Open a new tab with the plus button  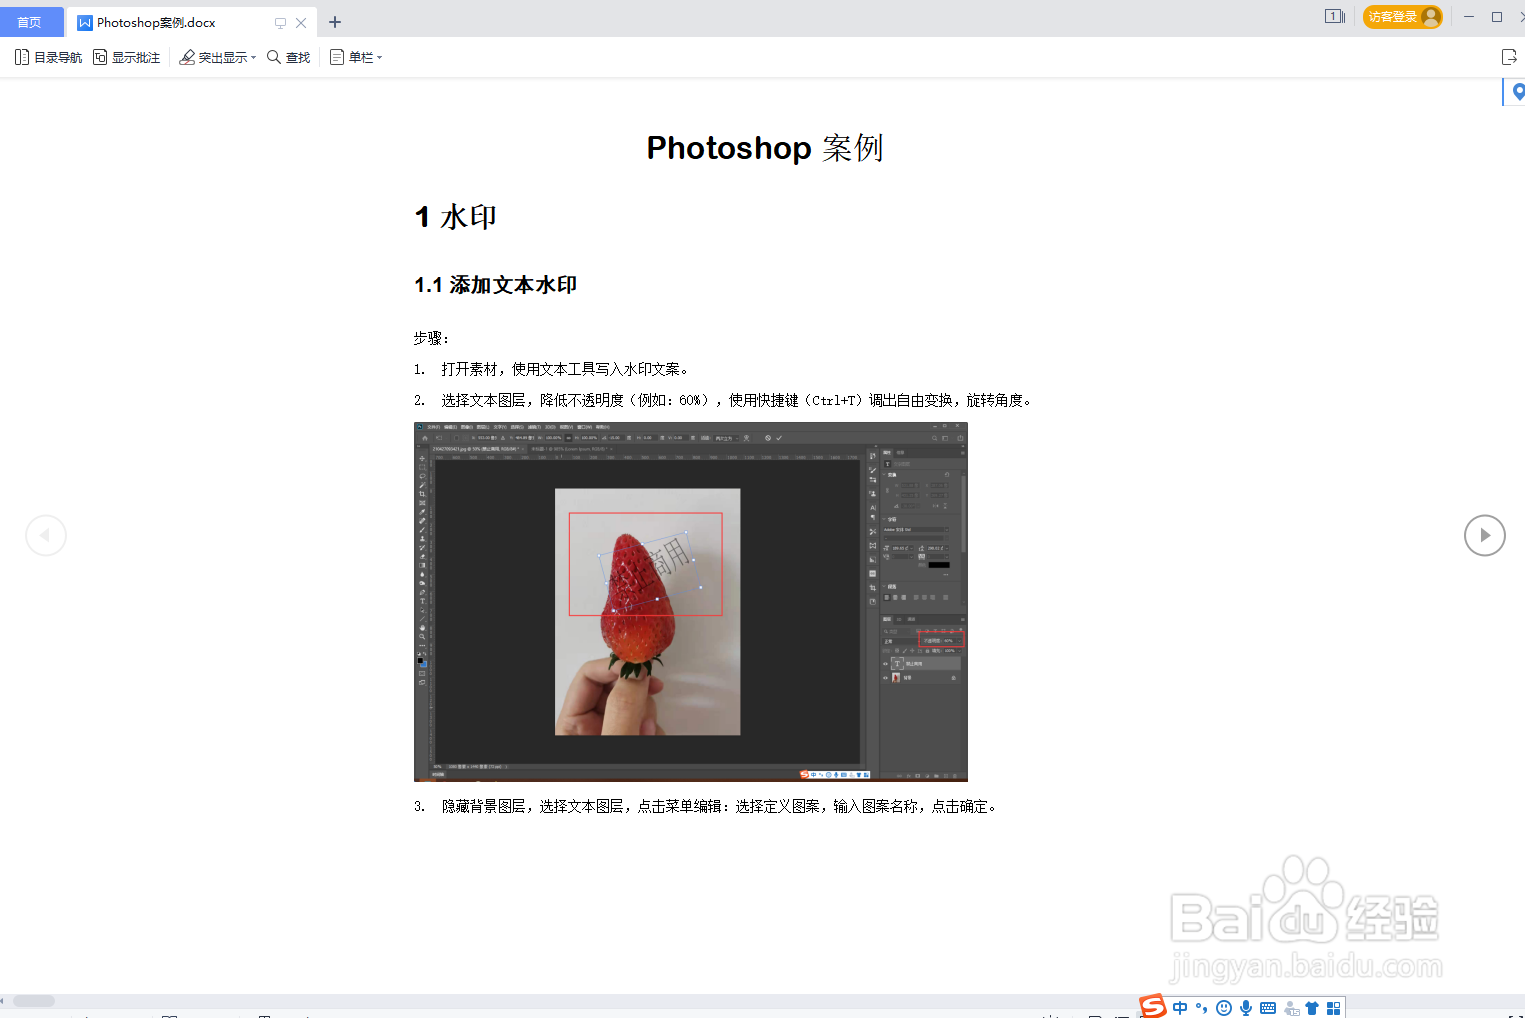335,22
